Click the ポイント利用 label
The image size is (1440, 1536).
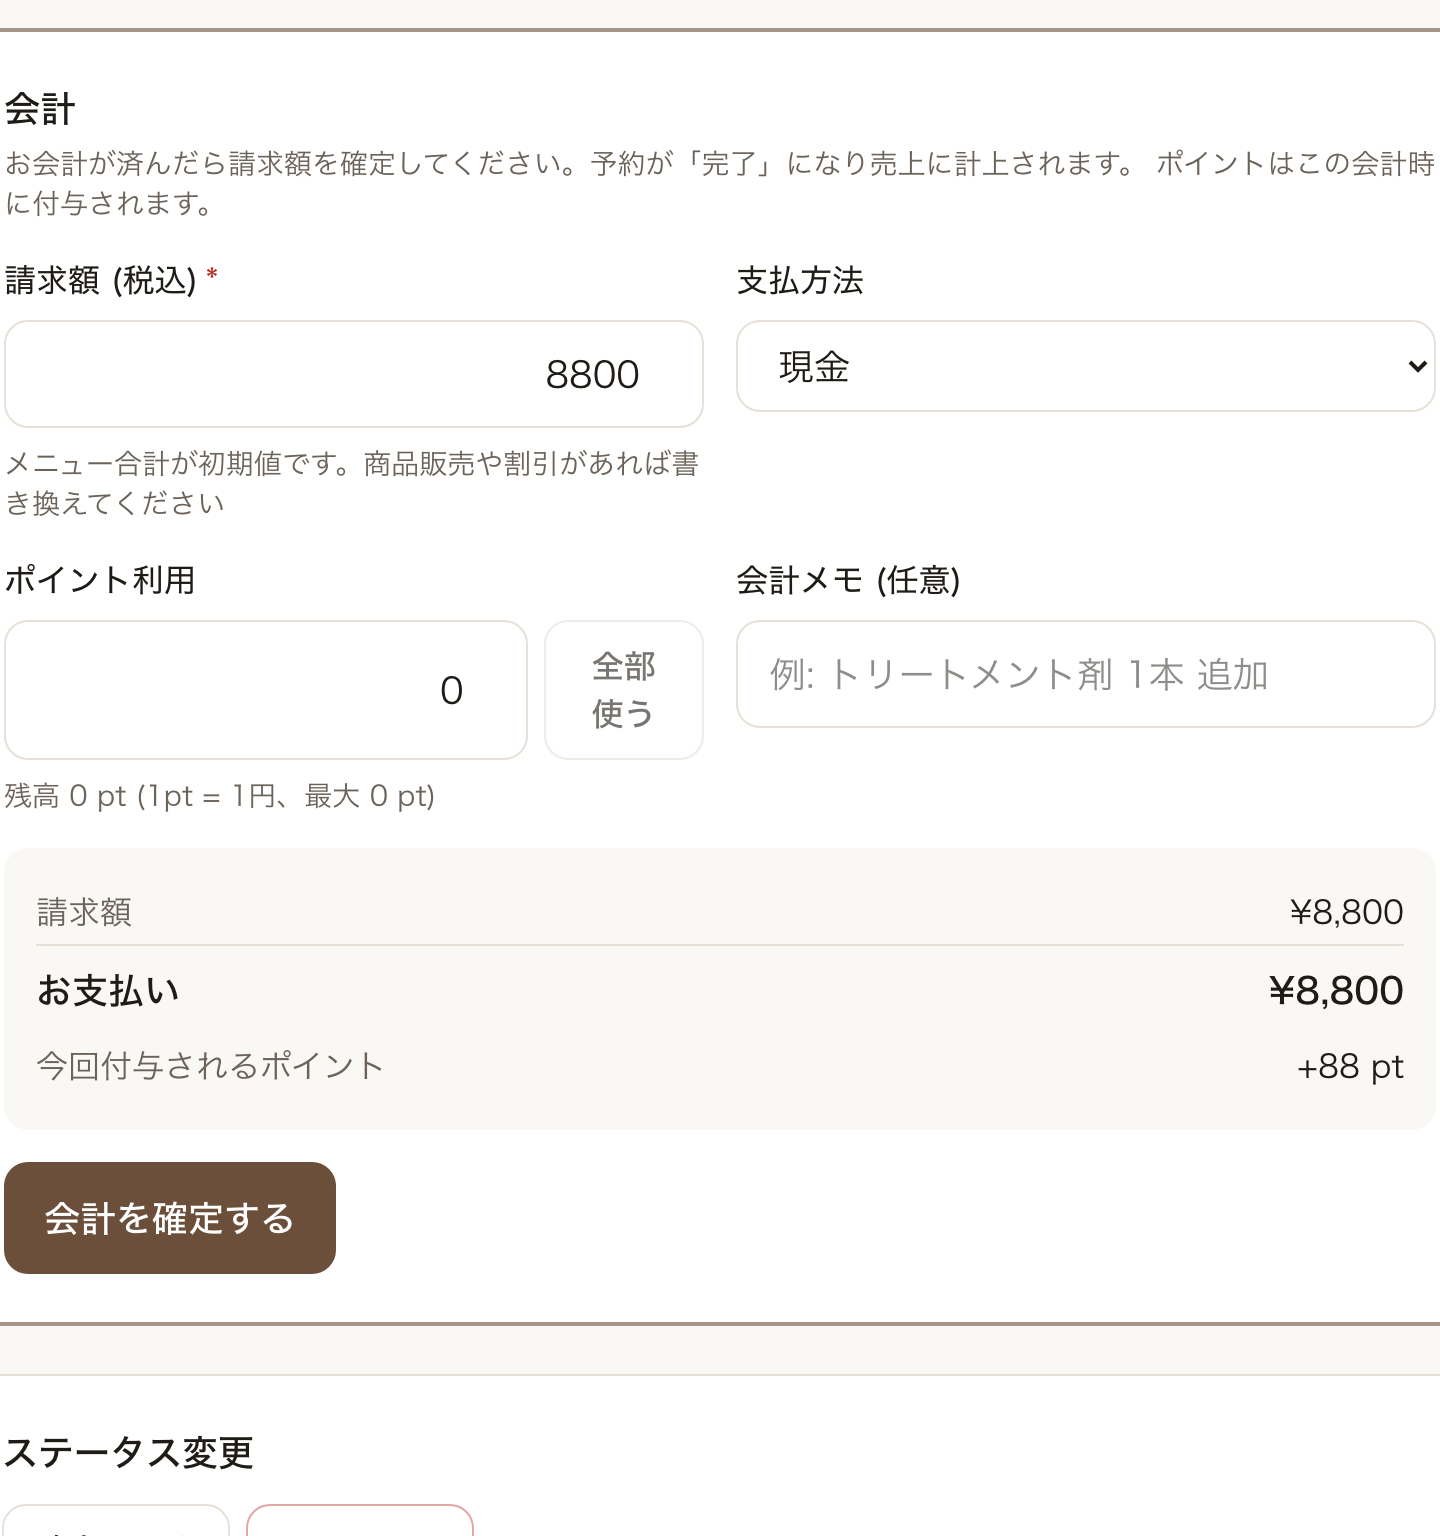(x=100, y=580)
